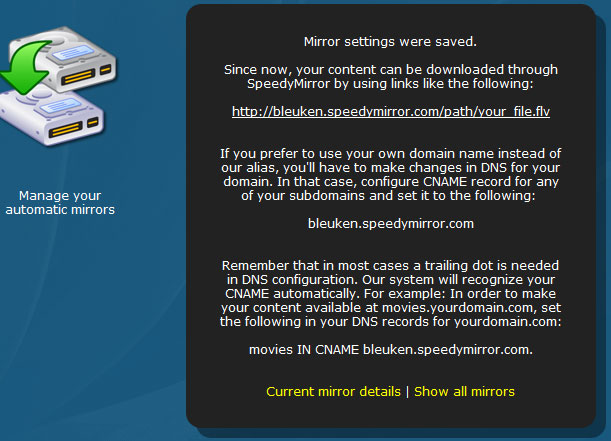Open the bleuken.speedymirror.com/path/your_file.flv link
This screenshot has width=611, height=441.
tap(391, 112)
